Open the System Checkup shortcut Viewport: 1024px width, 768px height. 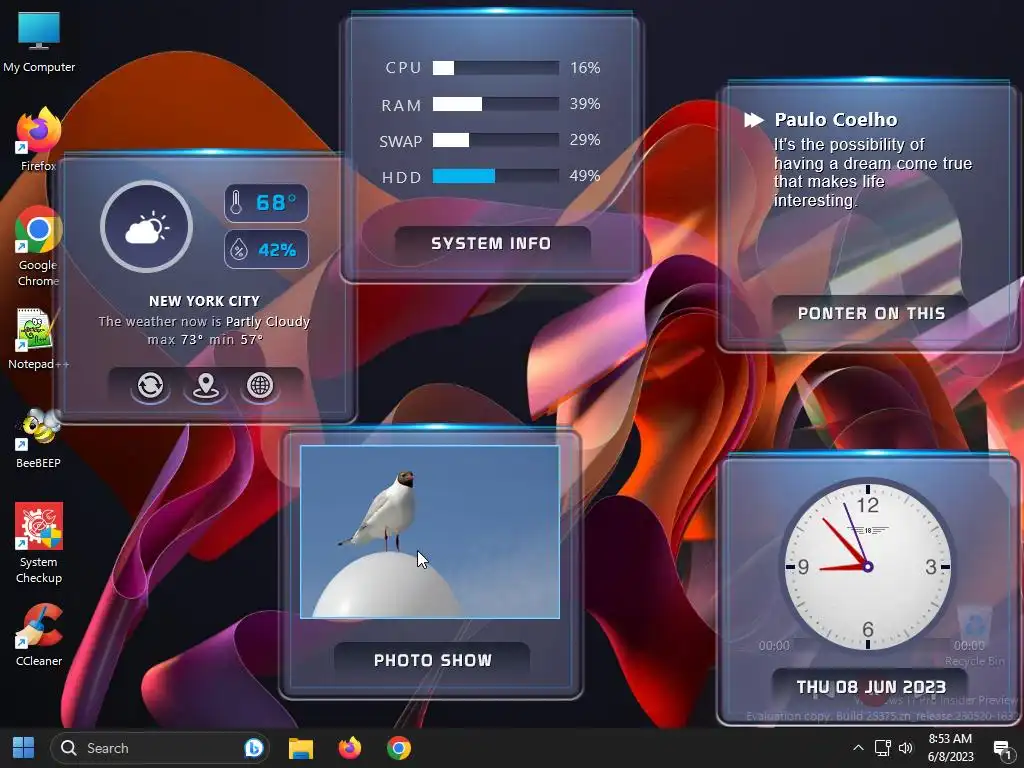point(39,543)
